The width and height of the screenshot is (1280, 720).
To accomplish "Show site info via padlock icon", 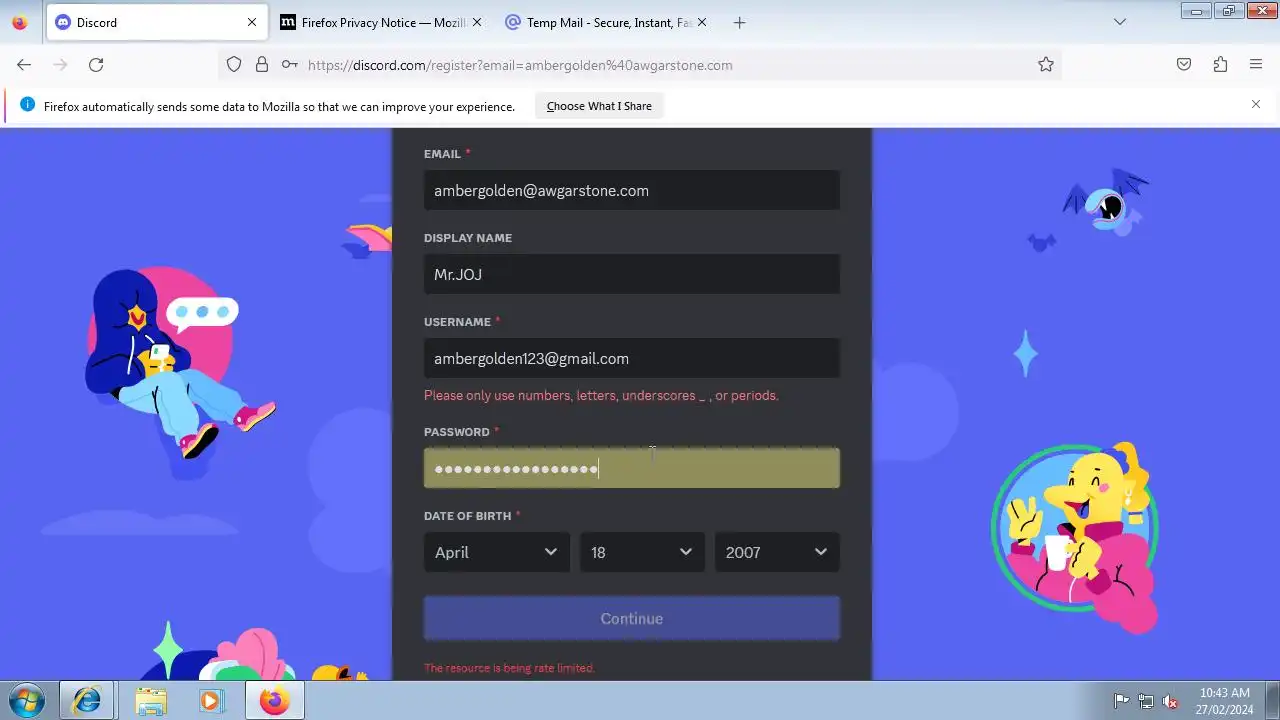I will coord(262,64).
